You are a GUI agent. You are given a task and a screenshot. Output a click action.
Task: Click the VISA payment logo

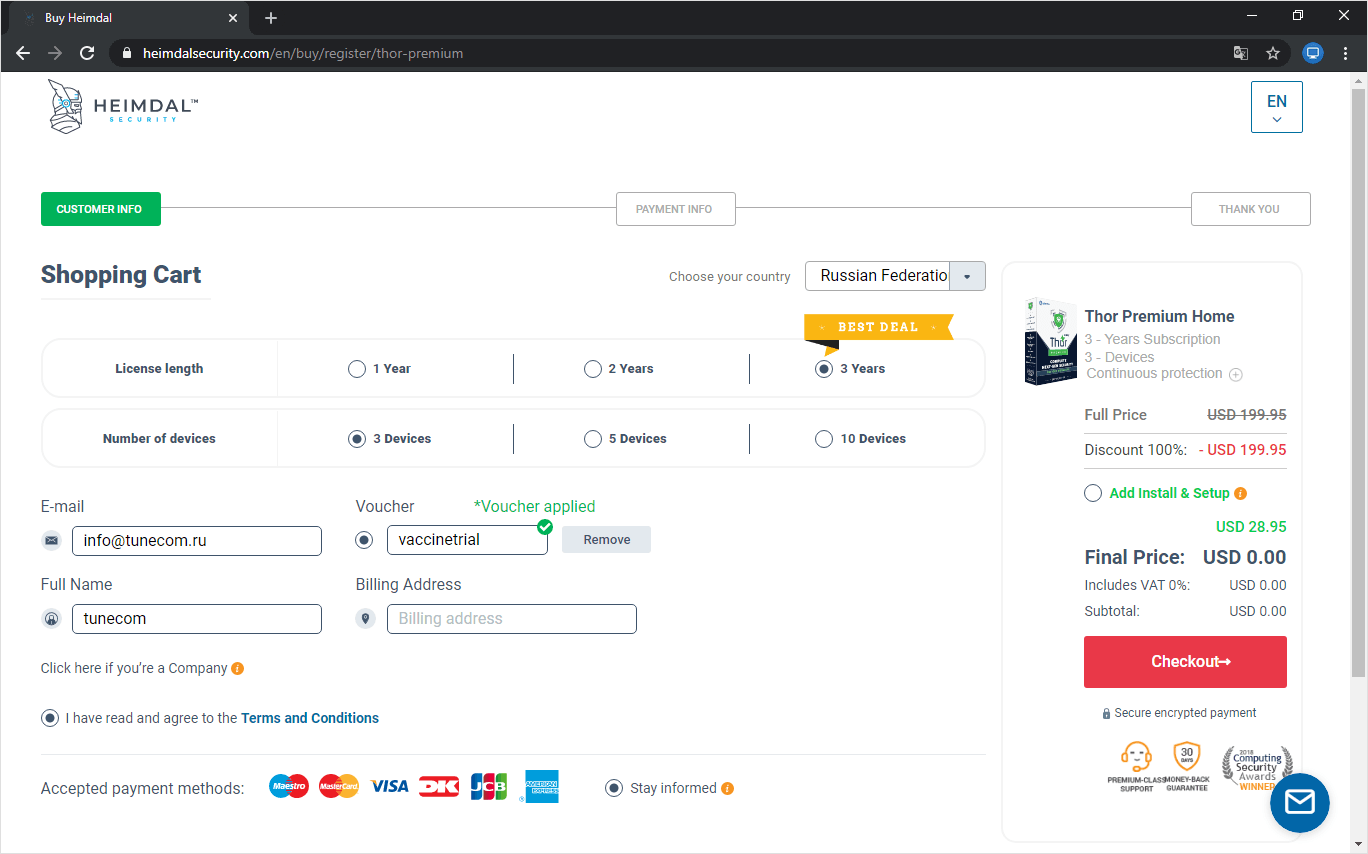point(390,787)
